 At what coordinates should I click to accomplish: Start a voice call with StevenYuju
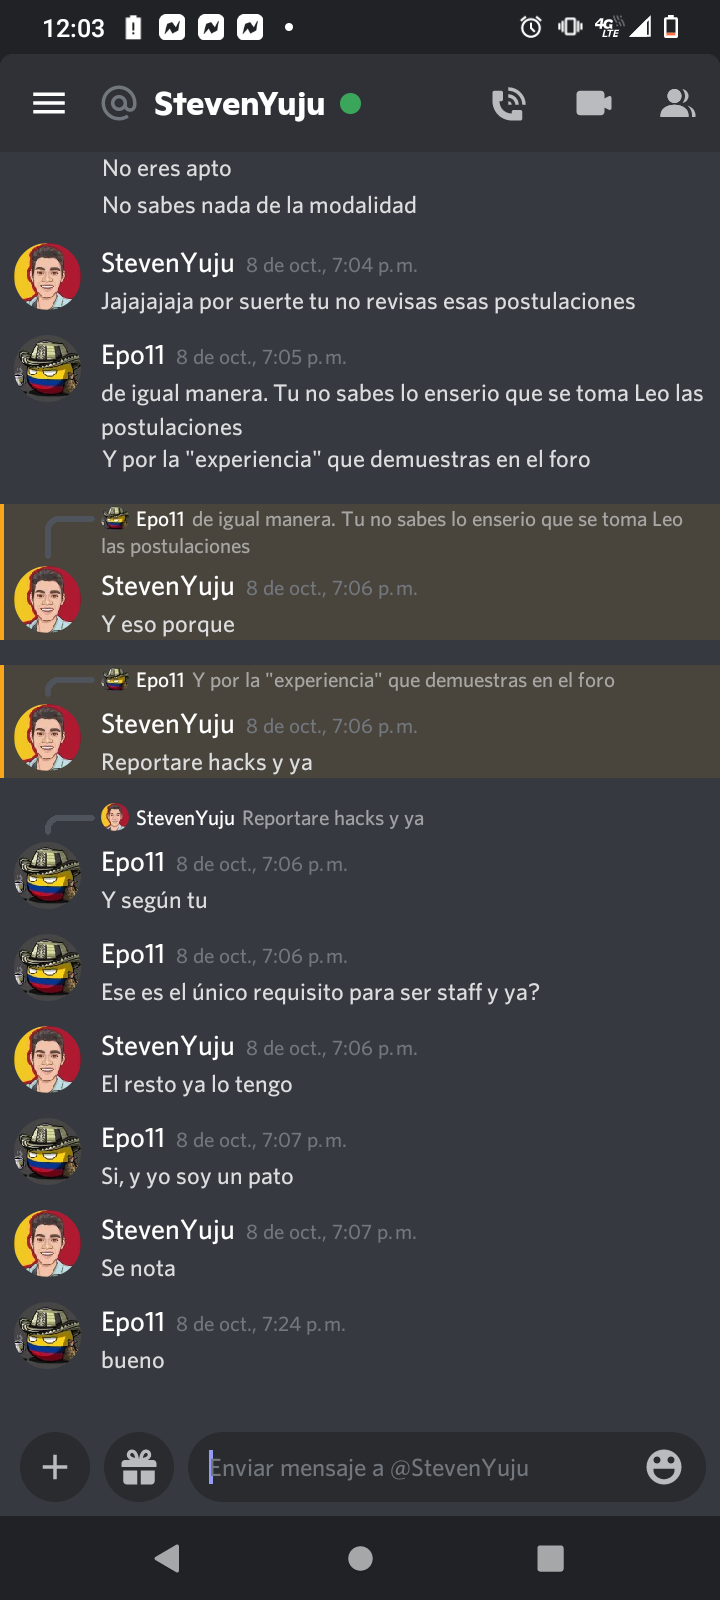click(509, 104)
